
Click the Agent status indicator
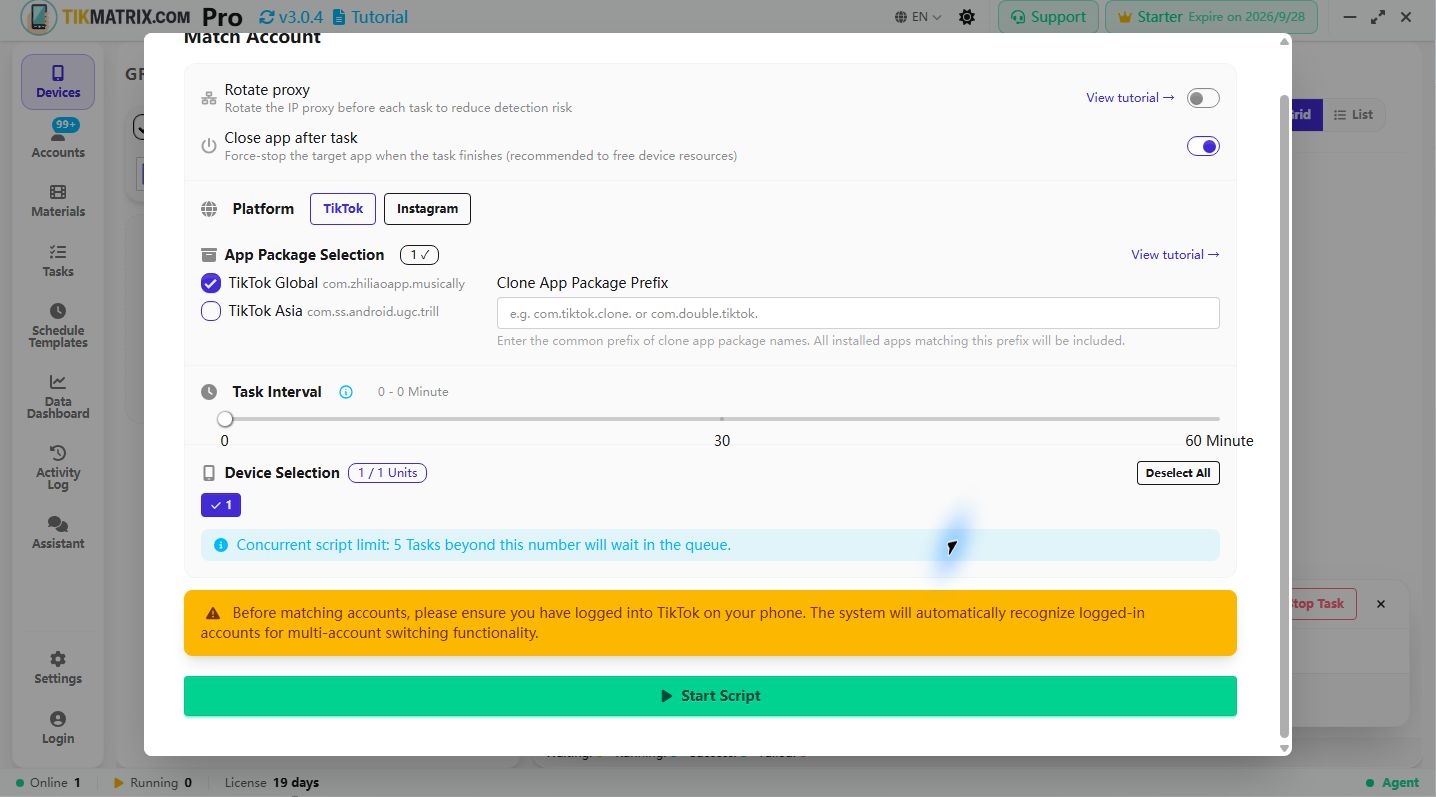click(x=1392, y=783)
